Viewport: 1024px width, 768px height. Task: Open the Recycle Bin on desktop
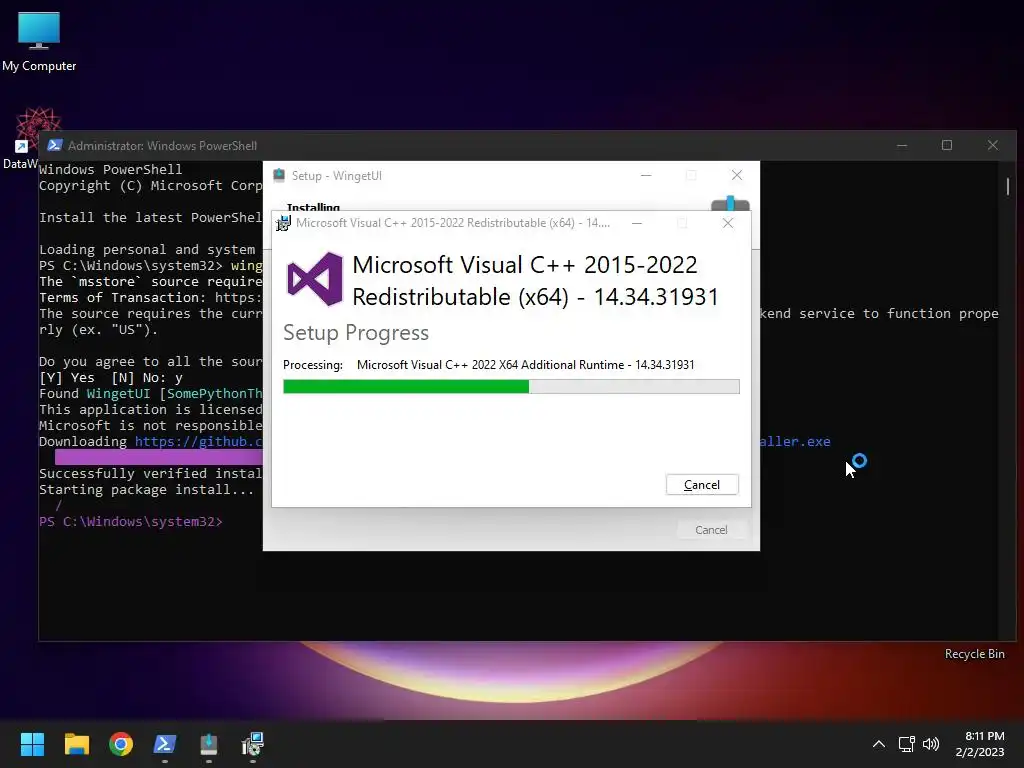point(974,654)
